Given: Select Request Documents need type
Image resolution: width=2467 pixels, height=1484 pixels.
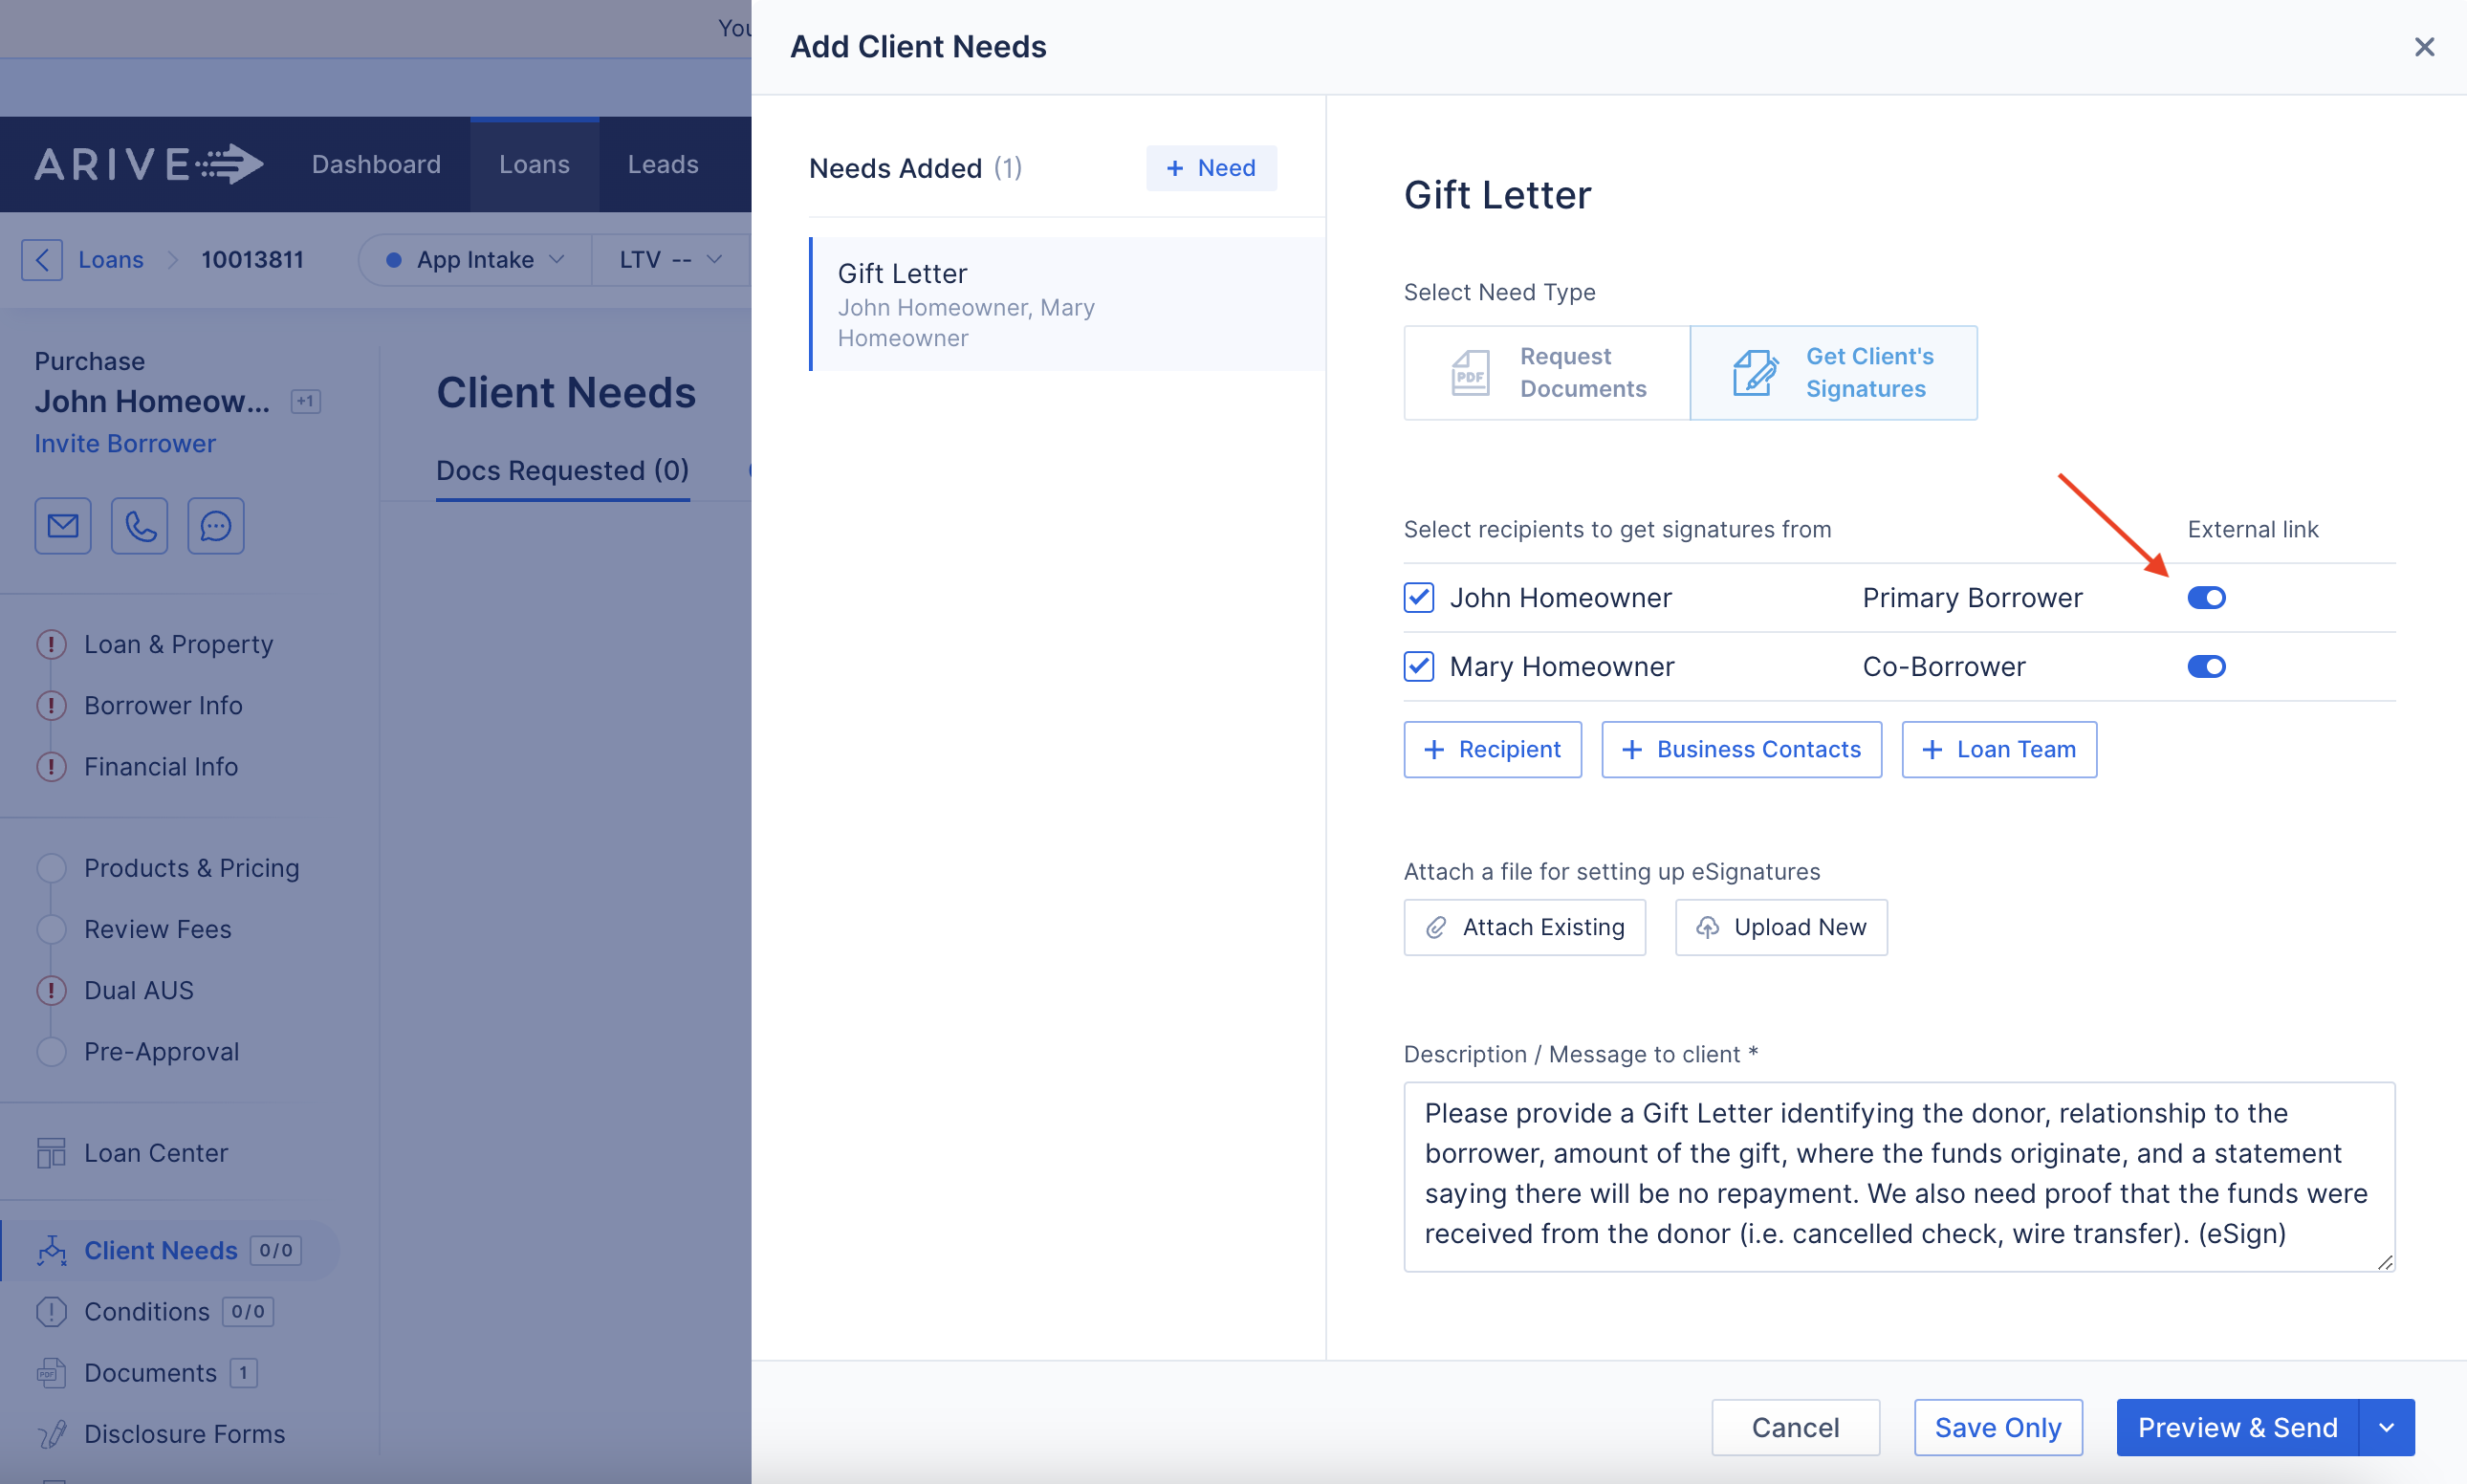Looking at the screenshot, I should point(1546,373).
